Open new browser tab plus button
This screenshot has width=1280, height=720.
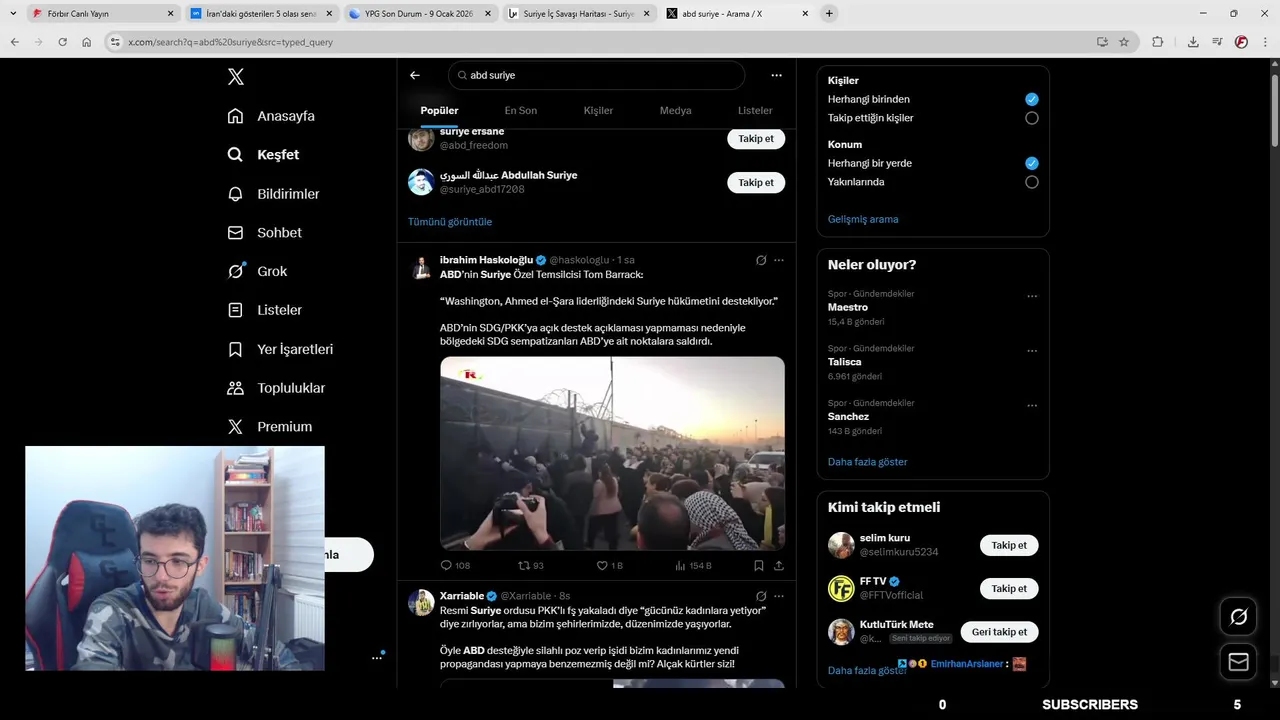click(829, 14)
